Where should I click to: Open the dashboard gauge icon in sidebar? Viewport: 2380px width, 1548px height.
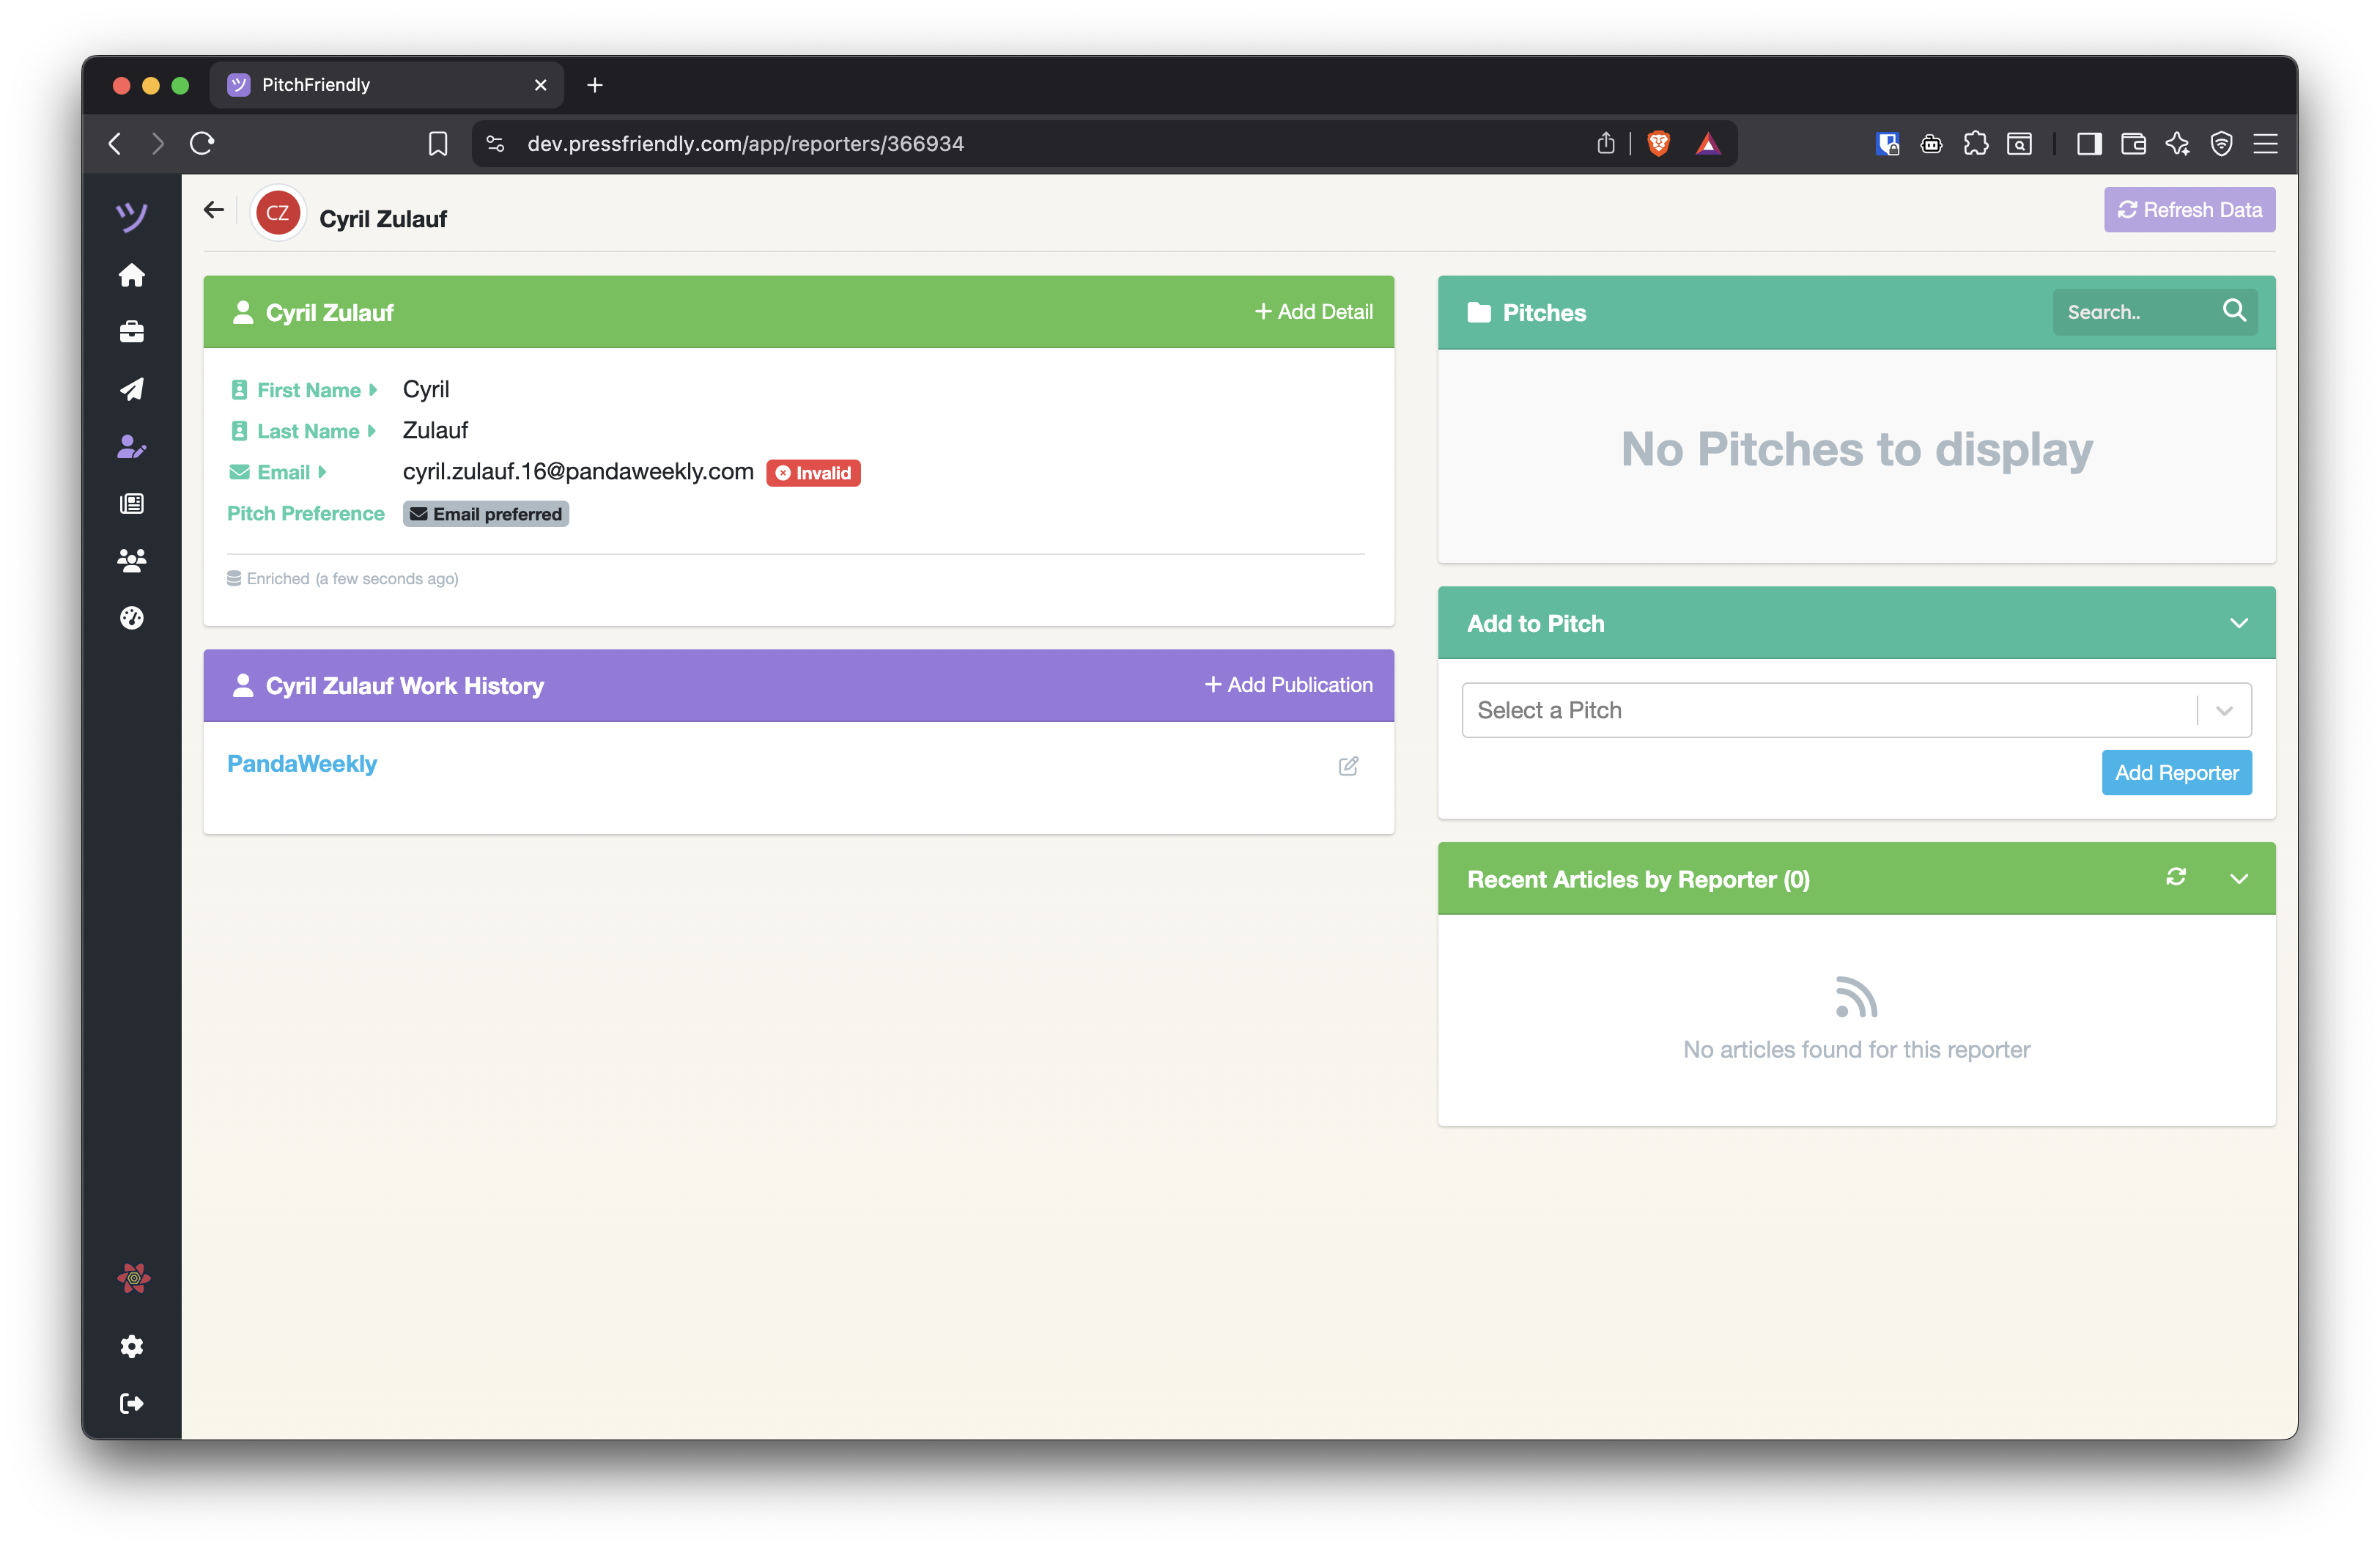131,618
